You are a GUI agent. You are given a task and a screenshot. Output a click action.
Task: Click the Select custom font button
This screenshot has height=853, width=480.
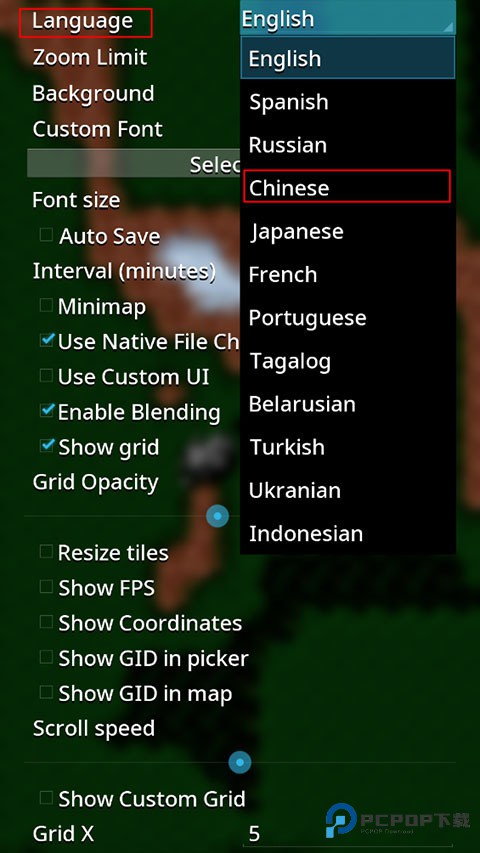pos(134,165)
